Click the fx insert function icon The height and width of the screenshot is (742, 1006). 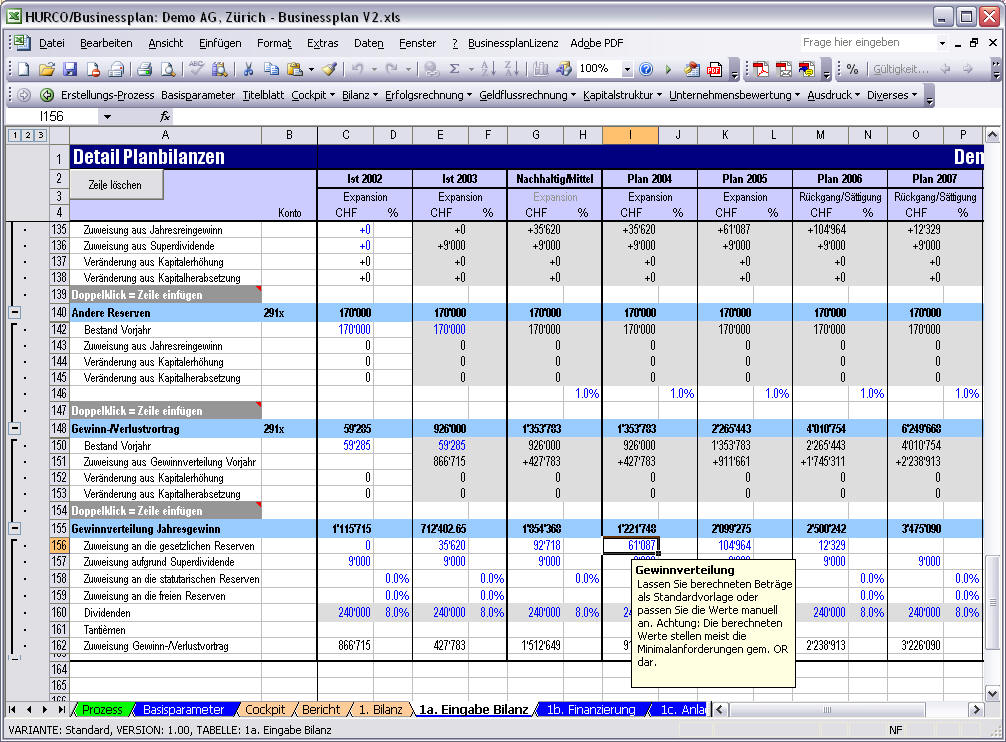click(x=165, y=116)
